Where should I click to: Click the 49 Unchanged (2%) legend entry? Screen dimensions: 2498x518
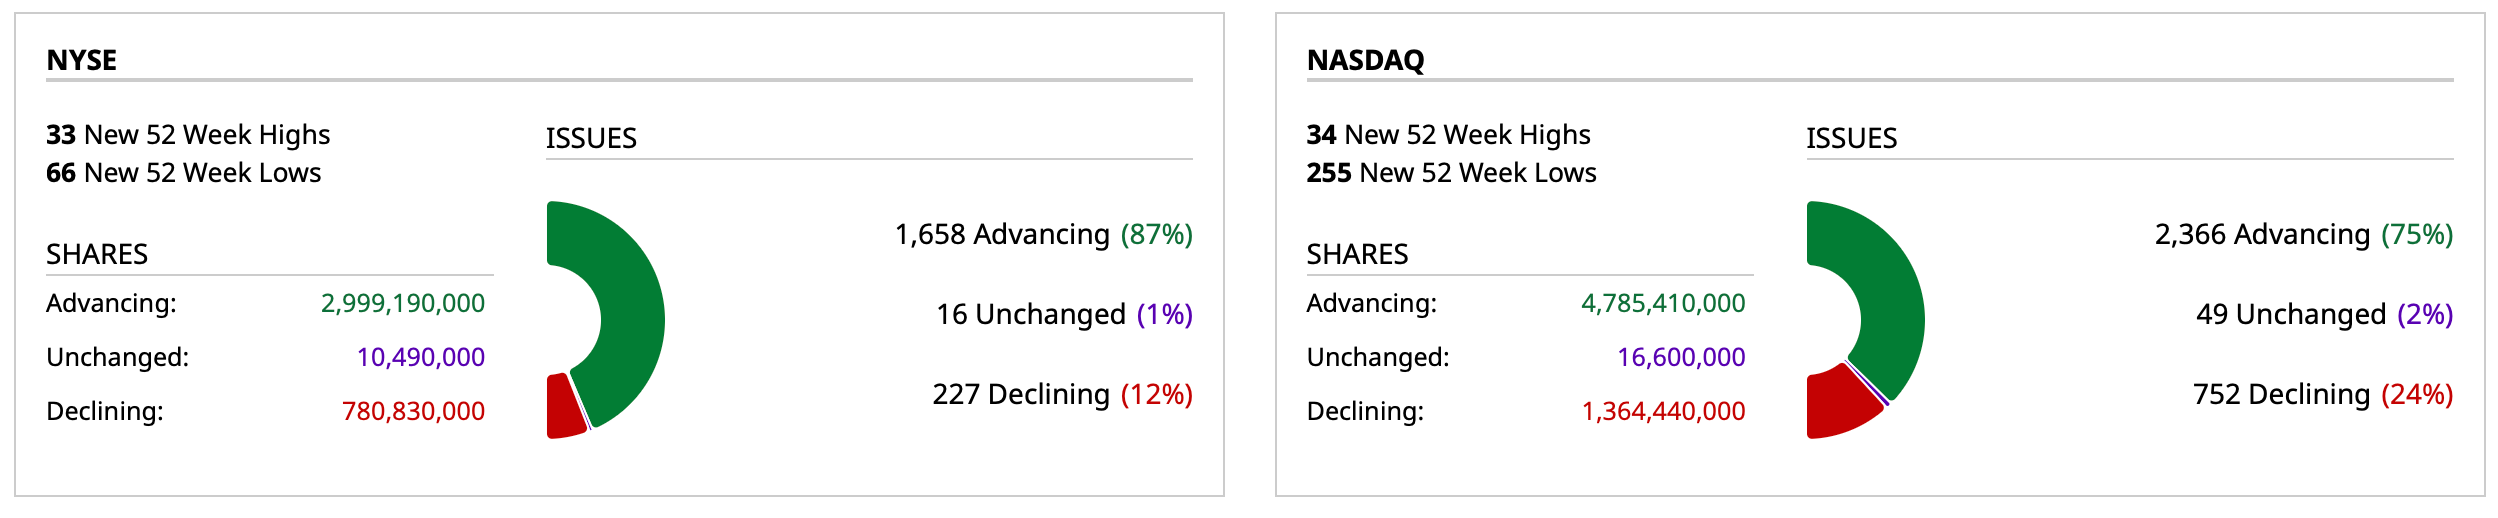[2324, 315]
